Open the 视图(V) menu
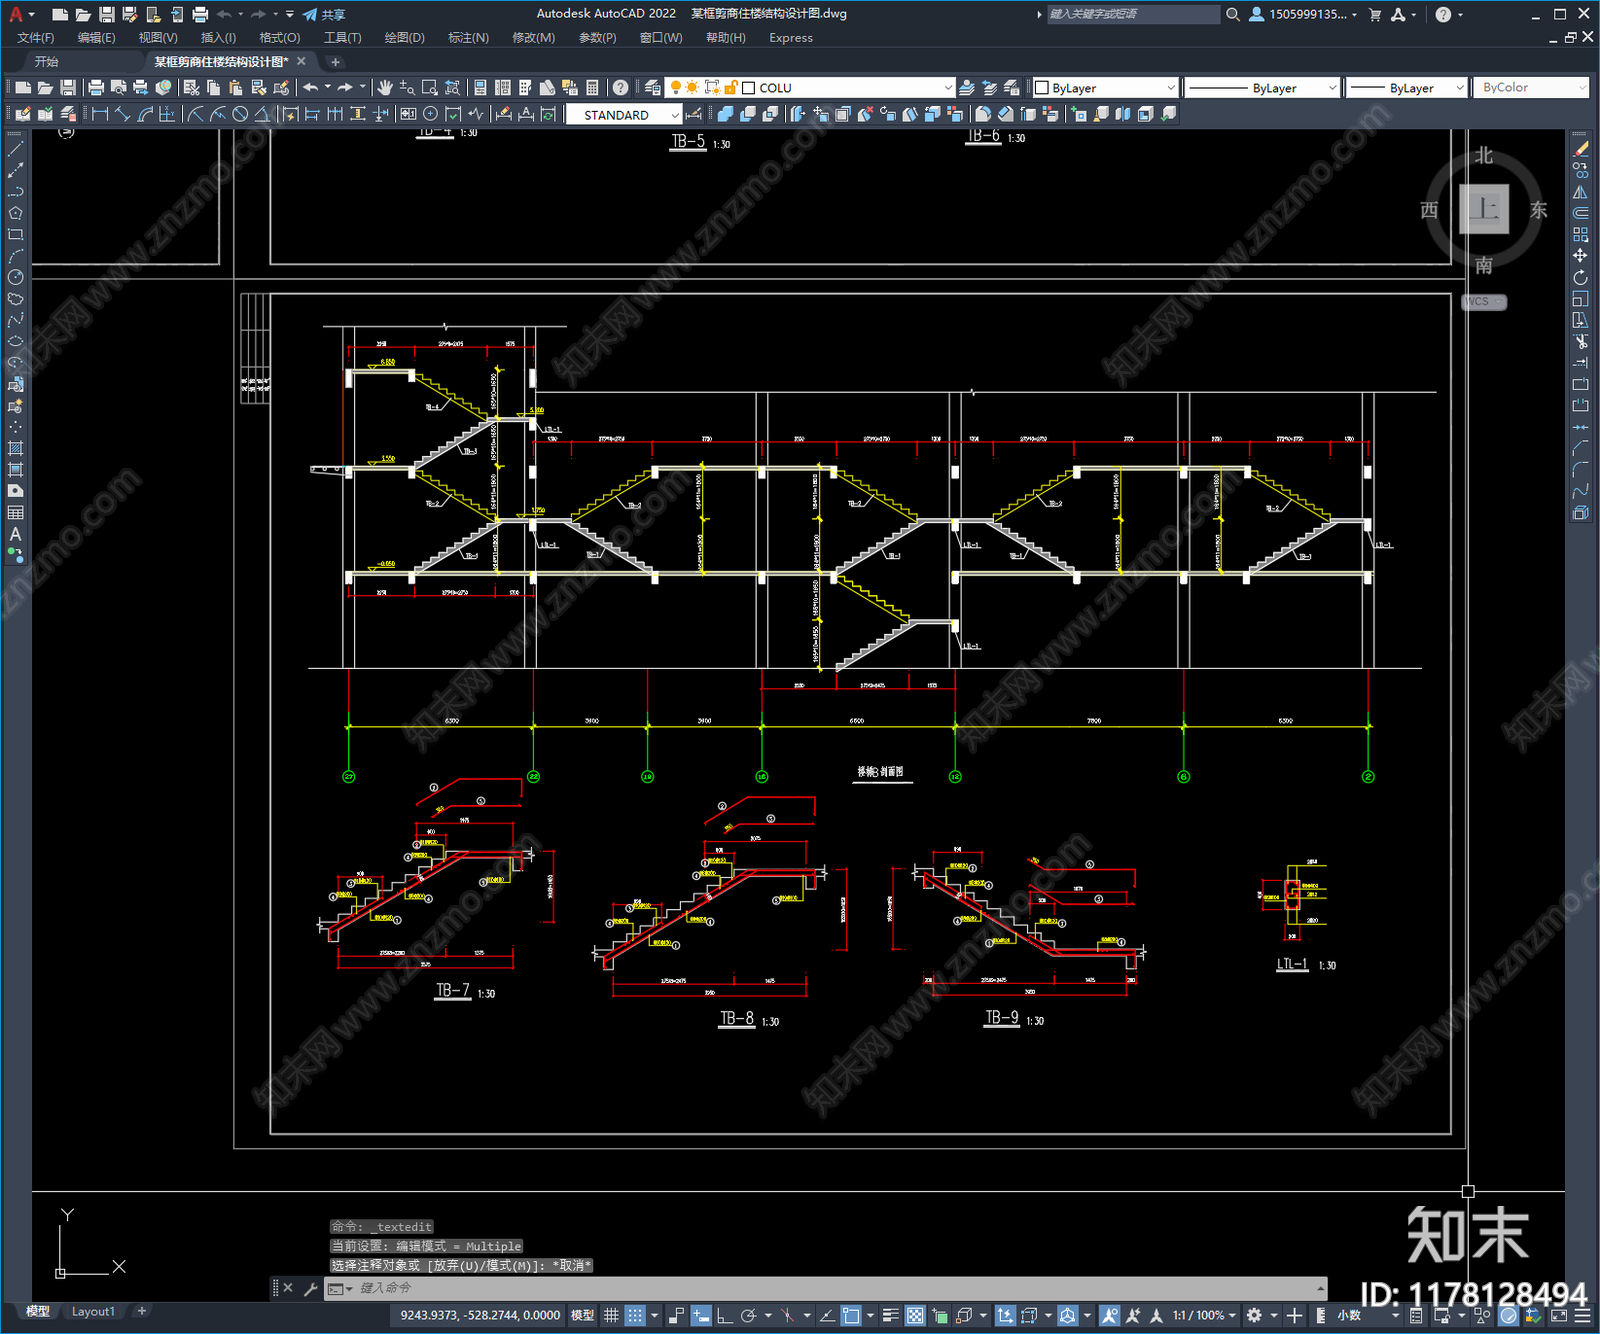 pos(158,38)
